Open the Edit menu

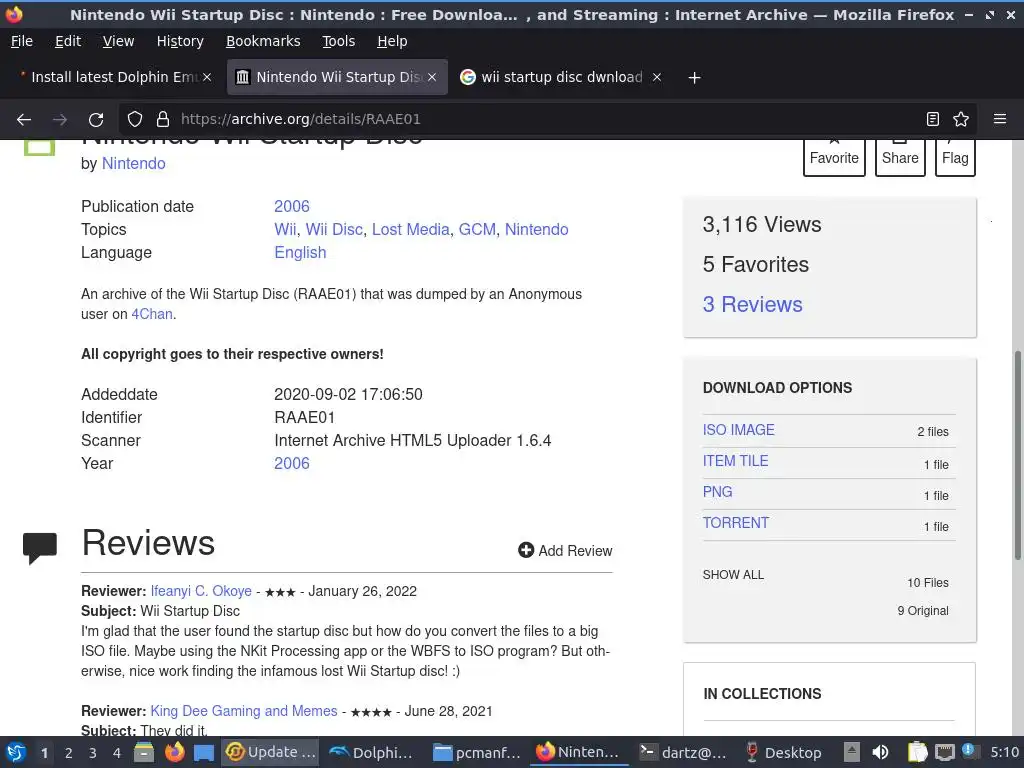tap(68, 41)
